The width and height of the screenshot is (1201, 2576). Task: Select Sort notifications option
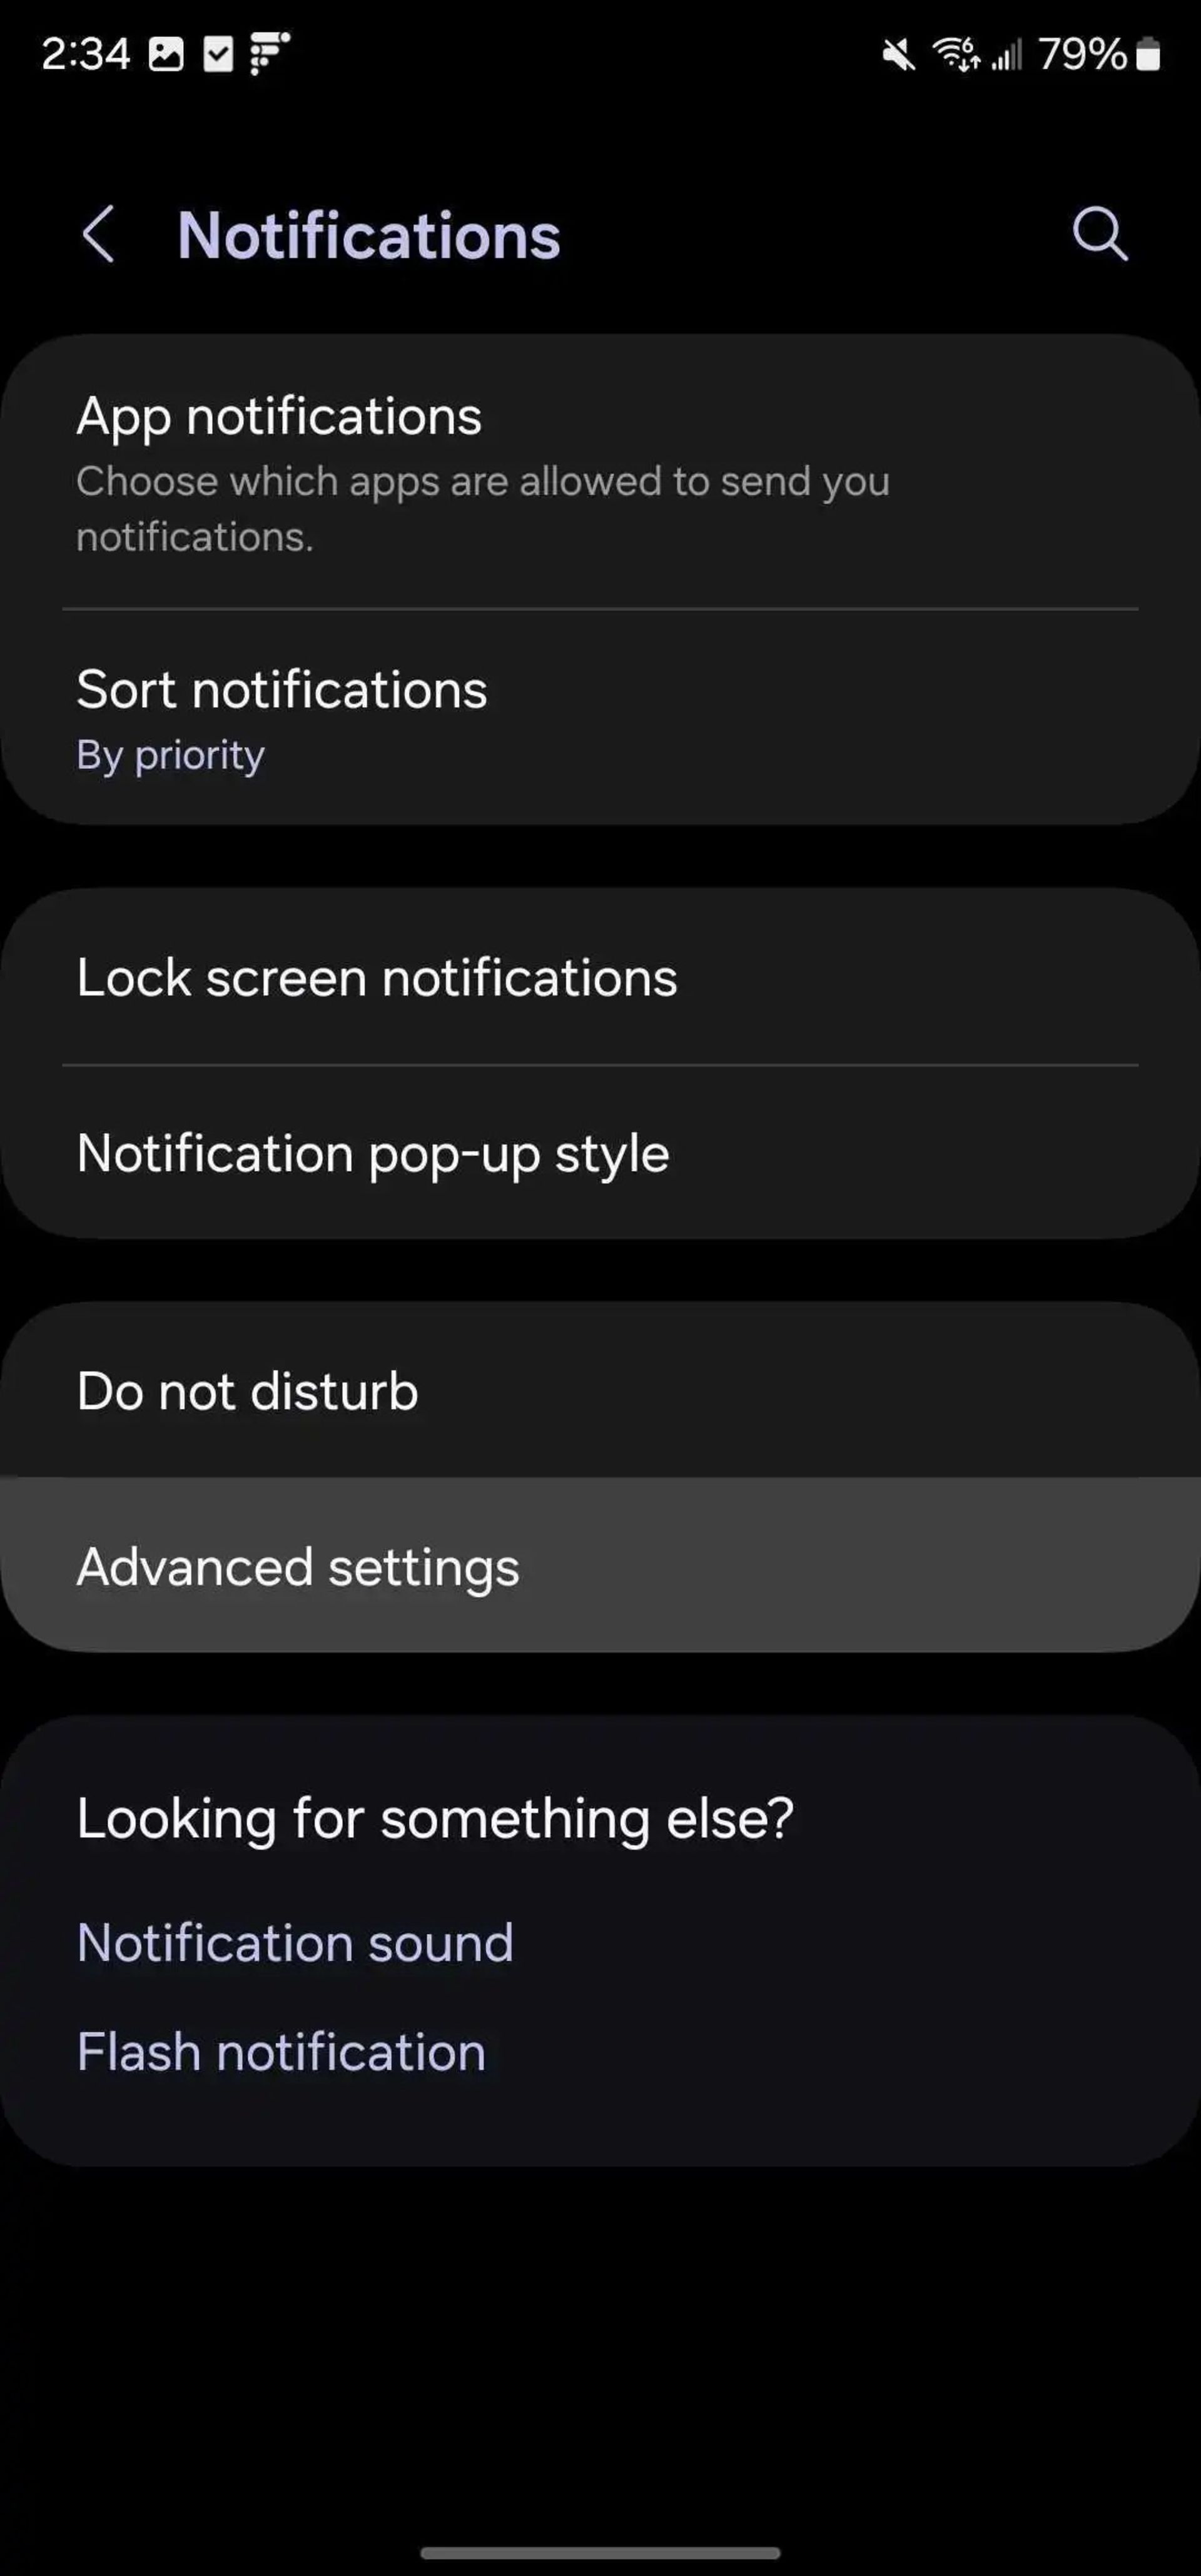600,715
